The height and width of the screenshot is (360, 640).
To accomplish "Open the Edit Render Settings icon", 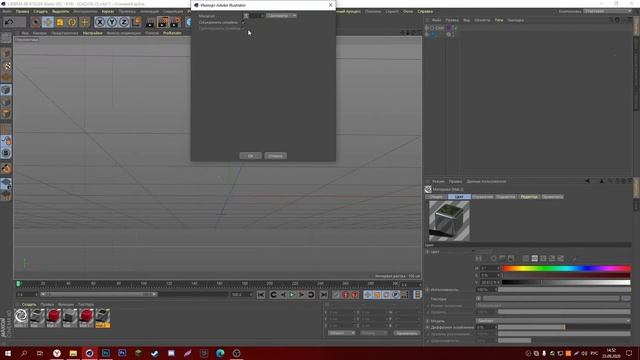I will [x=176, y=22].
